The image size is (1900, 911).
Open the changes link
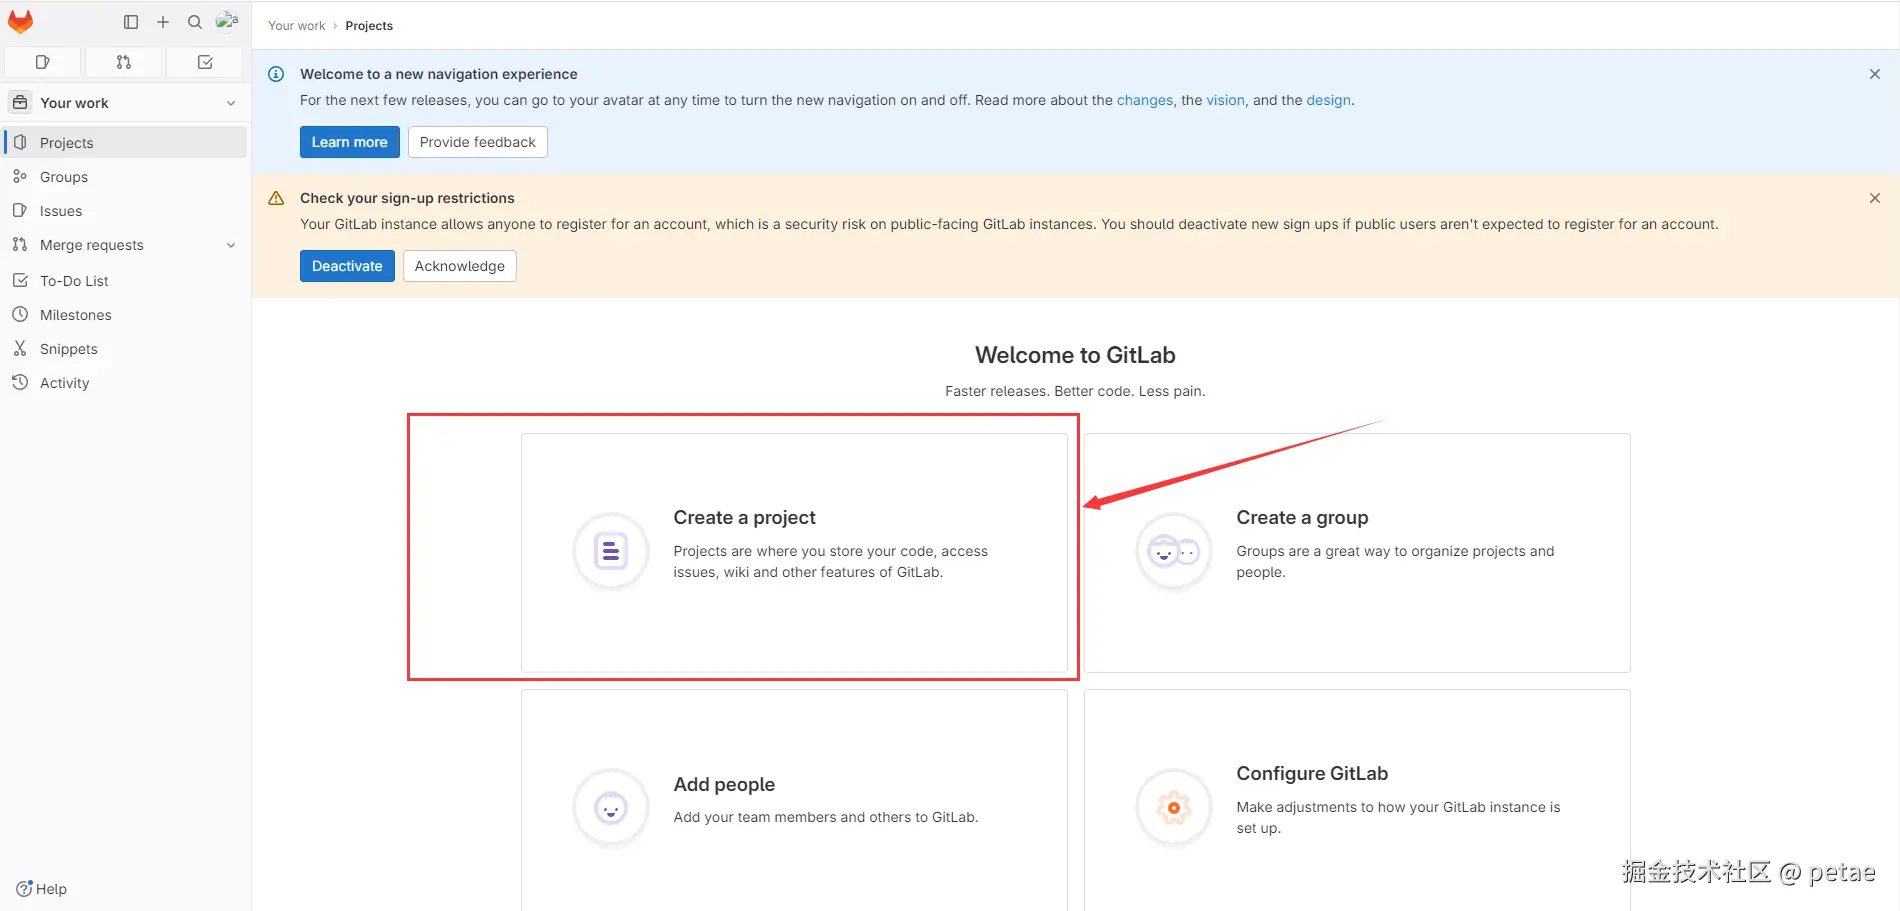(1145, 100)
